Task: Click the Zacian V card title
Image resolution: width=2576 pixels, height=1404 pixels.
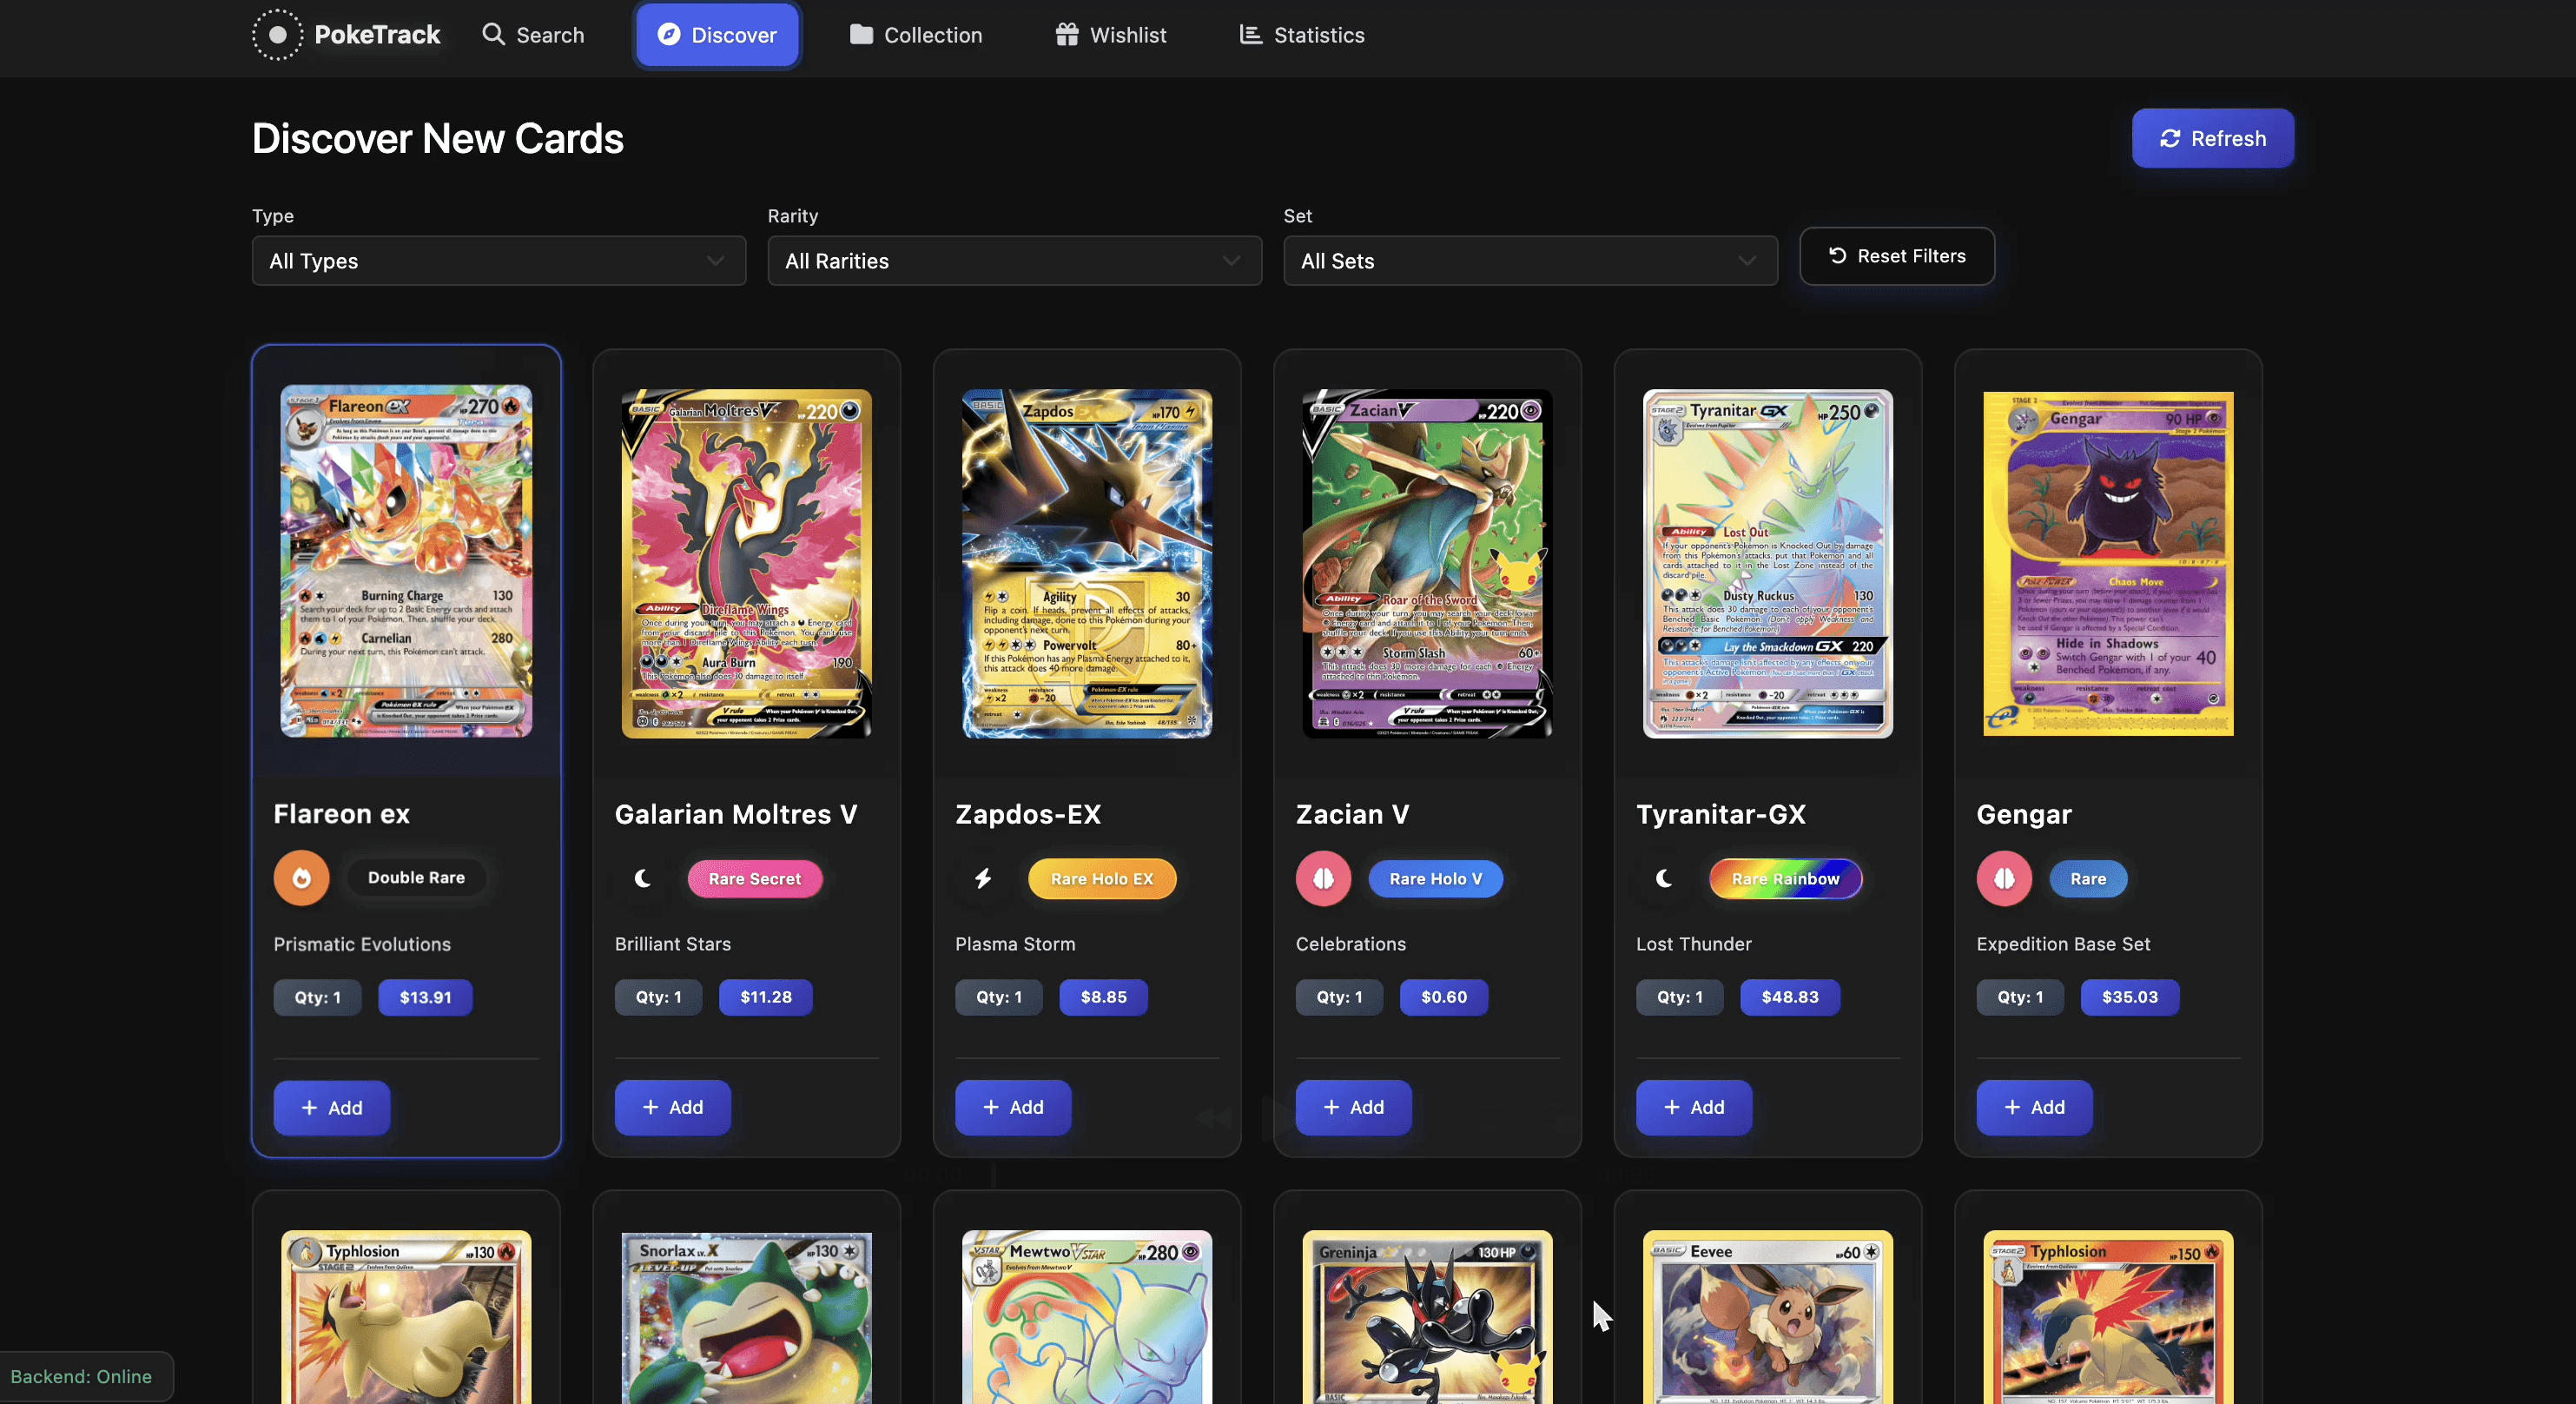Action: click(x=1353, y=814)
